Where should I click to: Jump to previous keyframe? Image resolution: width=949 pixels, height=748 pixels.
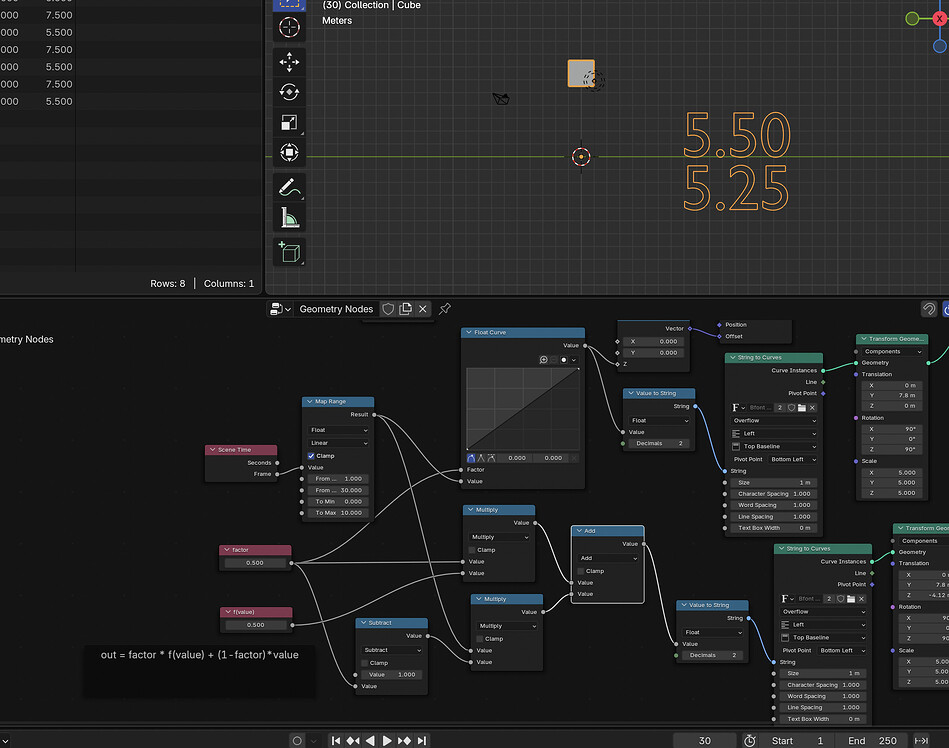point(353,741)
